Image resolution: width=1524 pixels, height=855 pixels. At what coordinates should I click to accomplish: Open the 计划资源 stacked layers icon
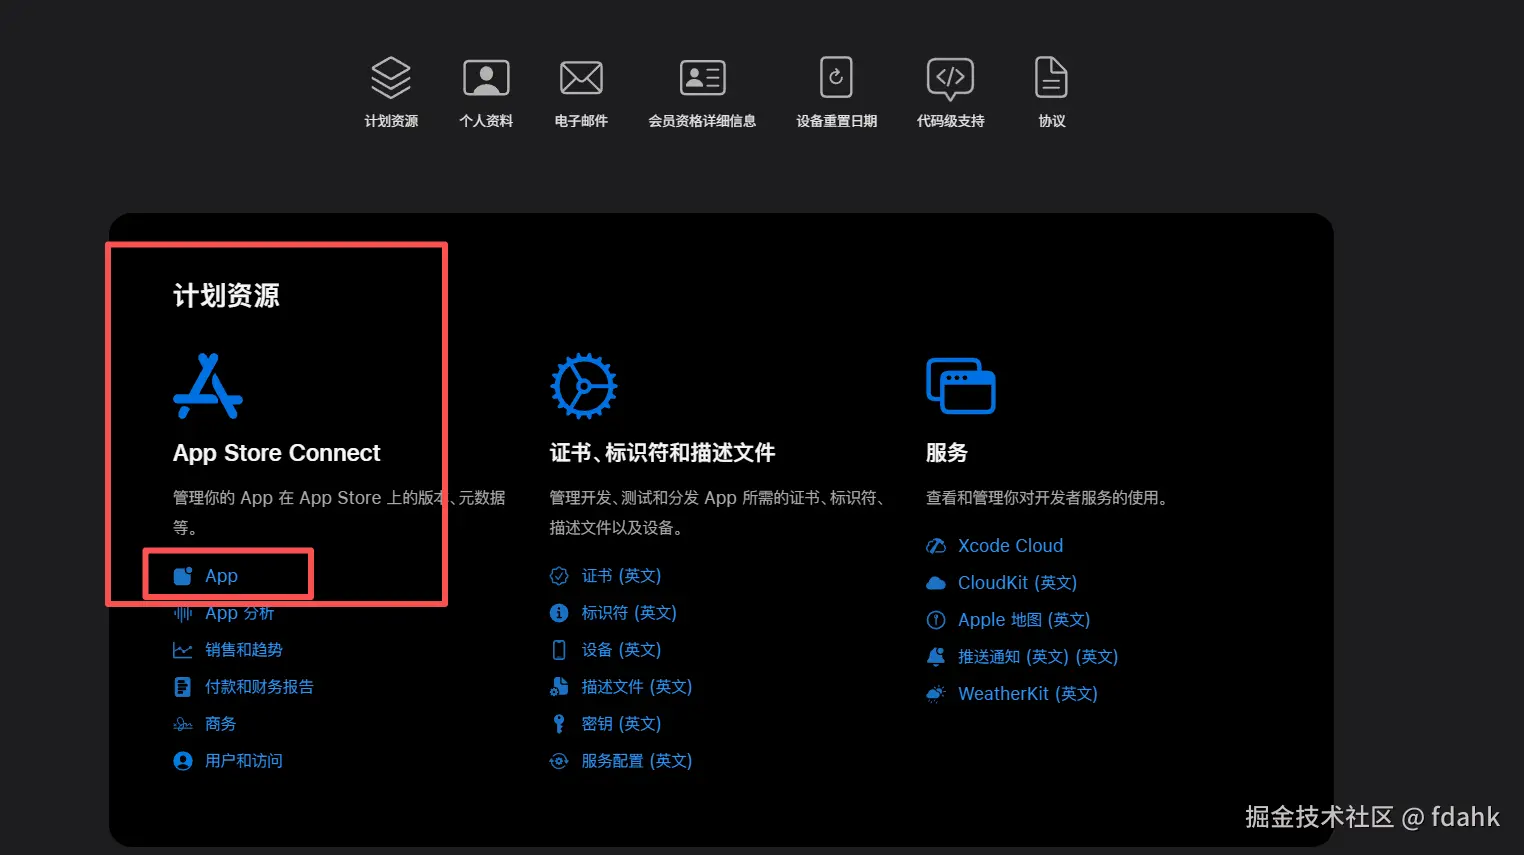391,77
